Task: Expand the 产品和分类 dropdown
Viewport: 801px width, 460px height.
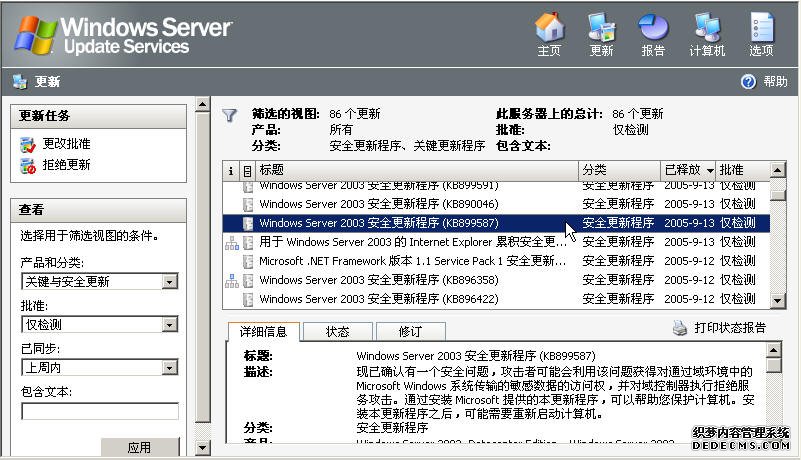Action: (170, 282)
